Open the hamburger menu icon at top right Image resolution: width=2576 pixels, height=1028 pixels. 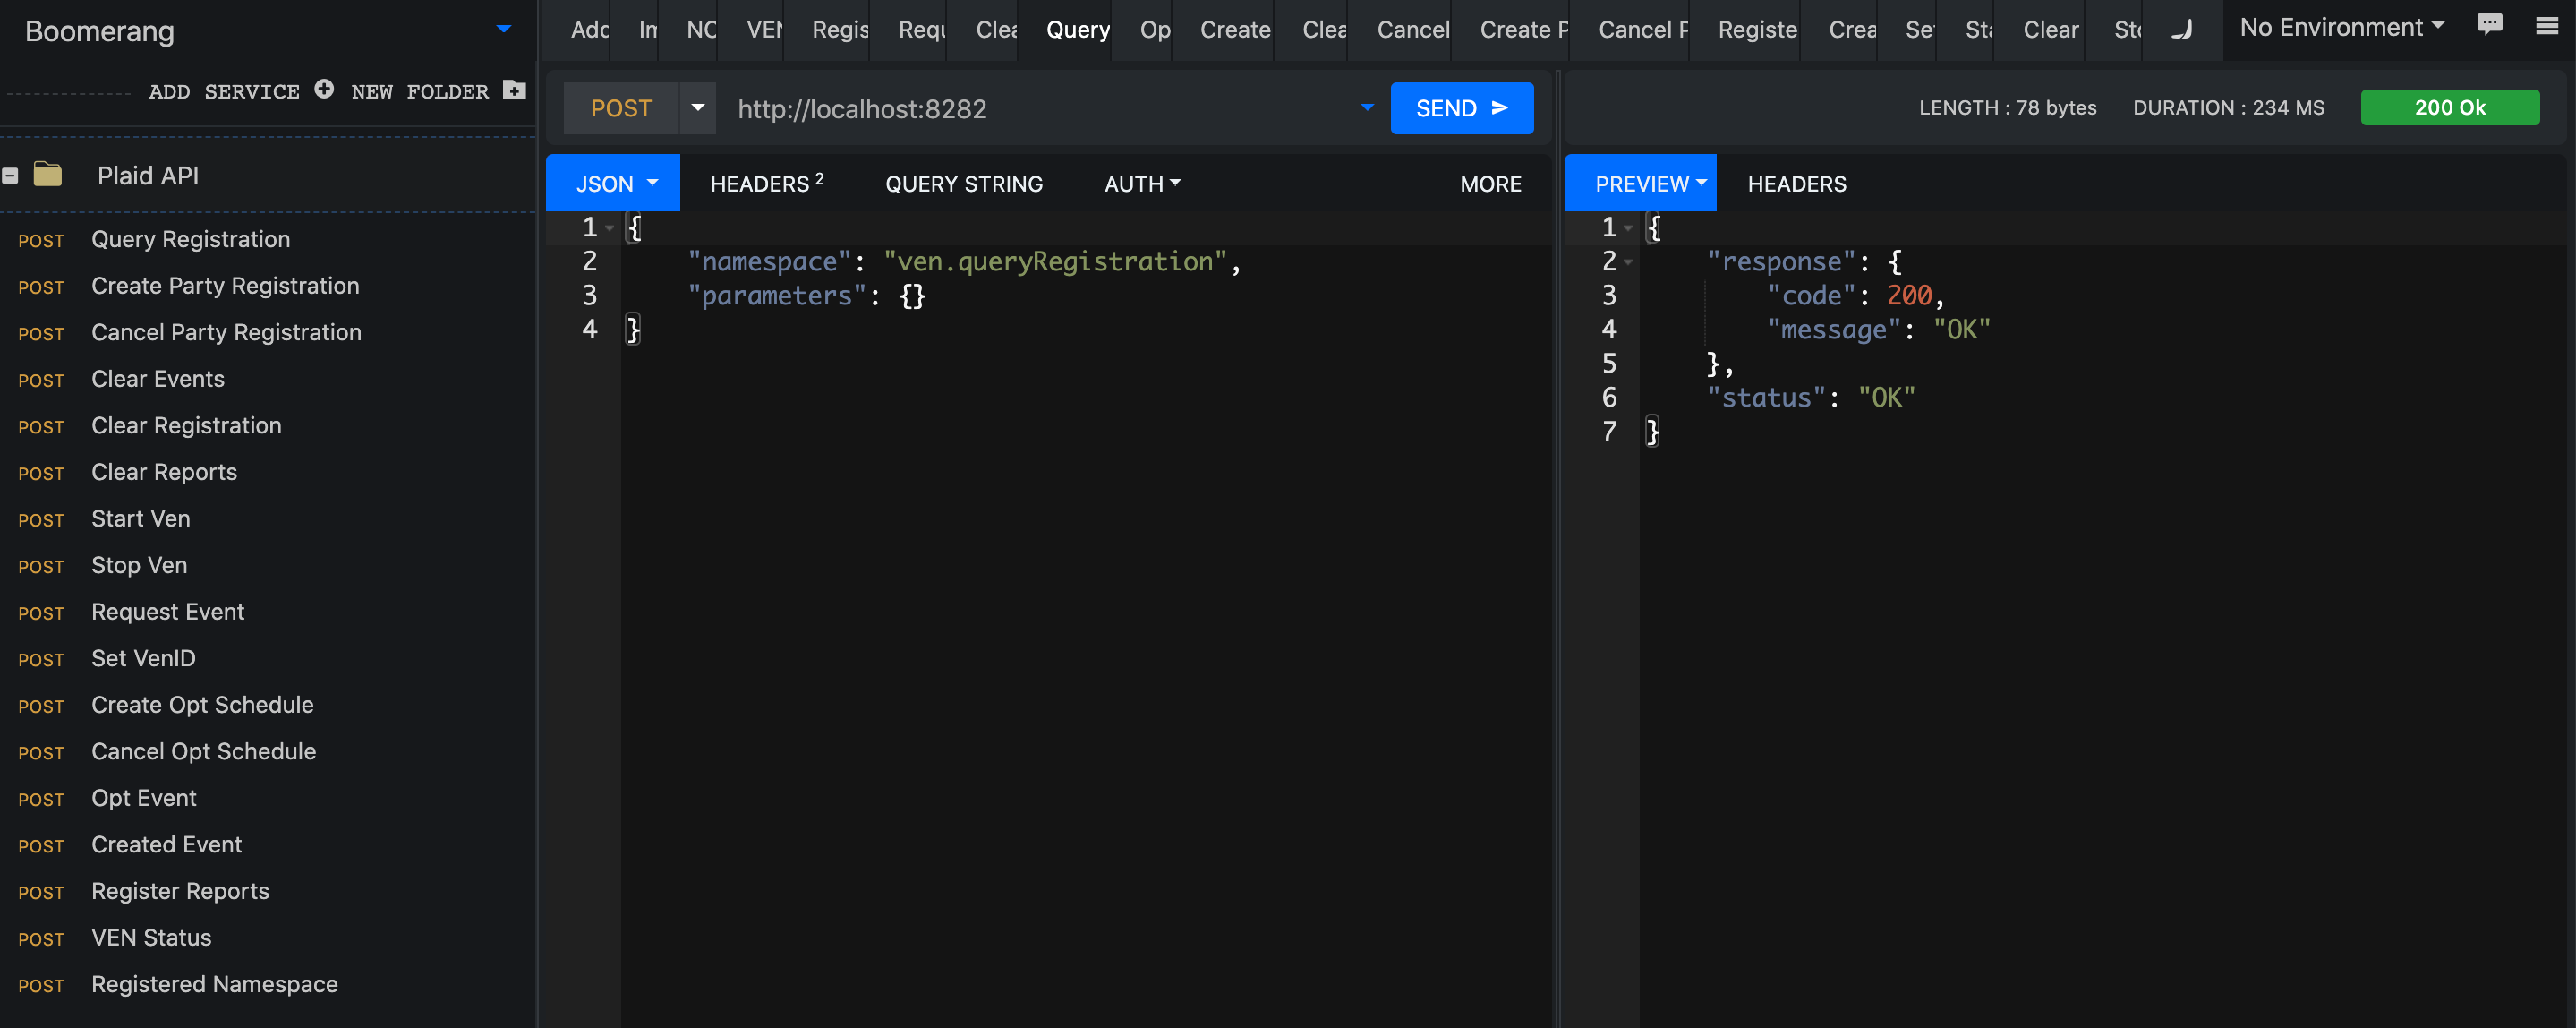[2547, 27]
